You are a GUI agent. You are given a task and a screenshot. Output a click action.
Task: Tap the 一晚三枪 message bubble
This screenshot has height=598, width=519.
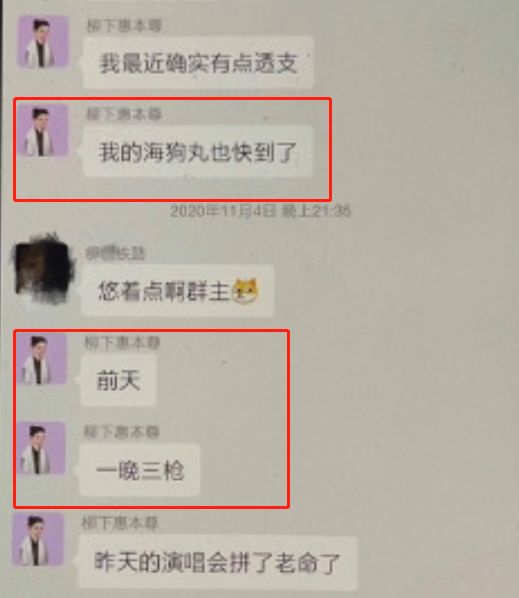coord(140,470)
